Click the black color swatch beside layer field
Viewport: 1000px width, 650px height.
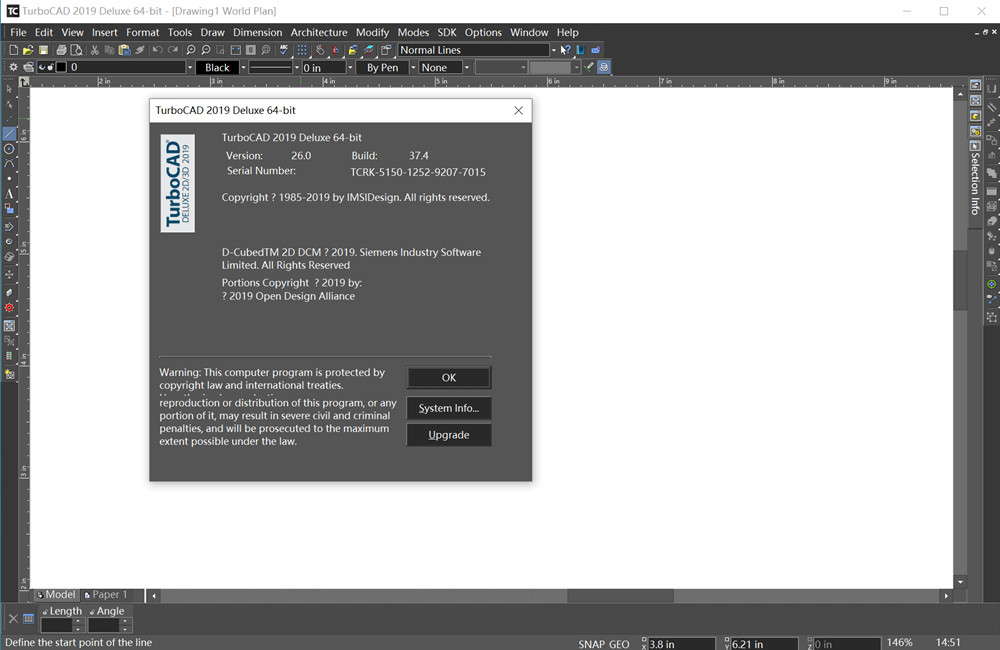pos(61,68)
